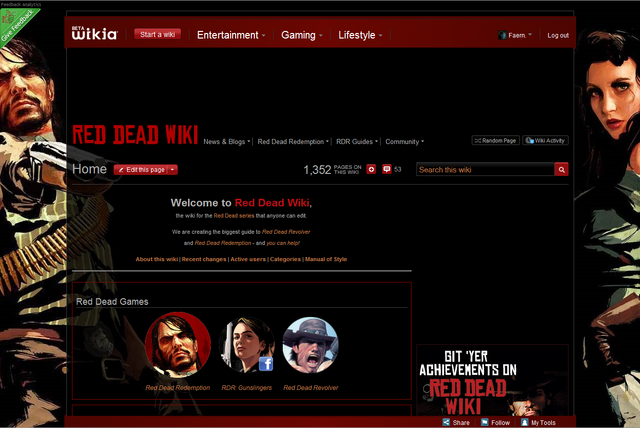The width and height of the screenshot is (640, 428).
Task: Click the Follow flag icon
Action: click(x=484, y=422)
